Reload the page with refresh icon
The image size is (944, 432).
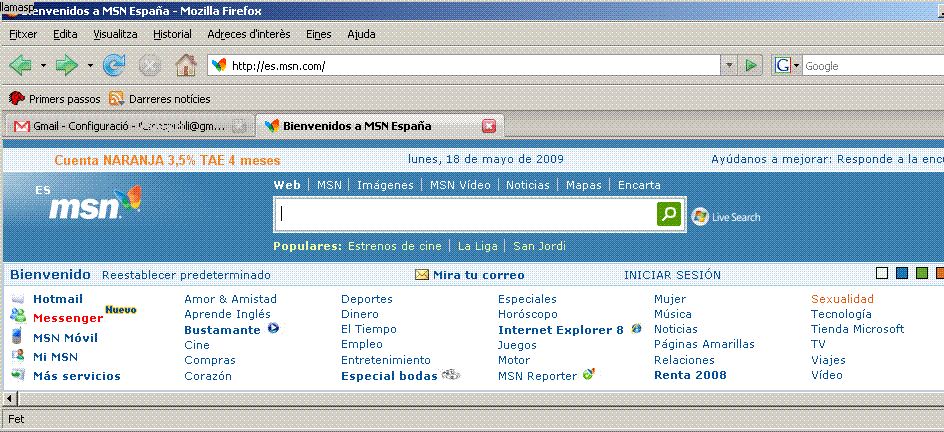pyautogui.click(x=114, y=65)
